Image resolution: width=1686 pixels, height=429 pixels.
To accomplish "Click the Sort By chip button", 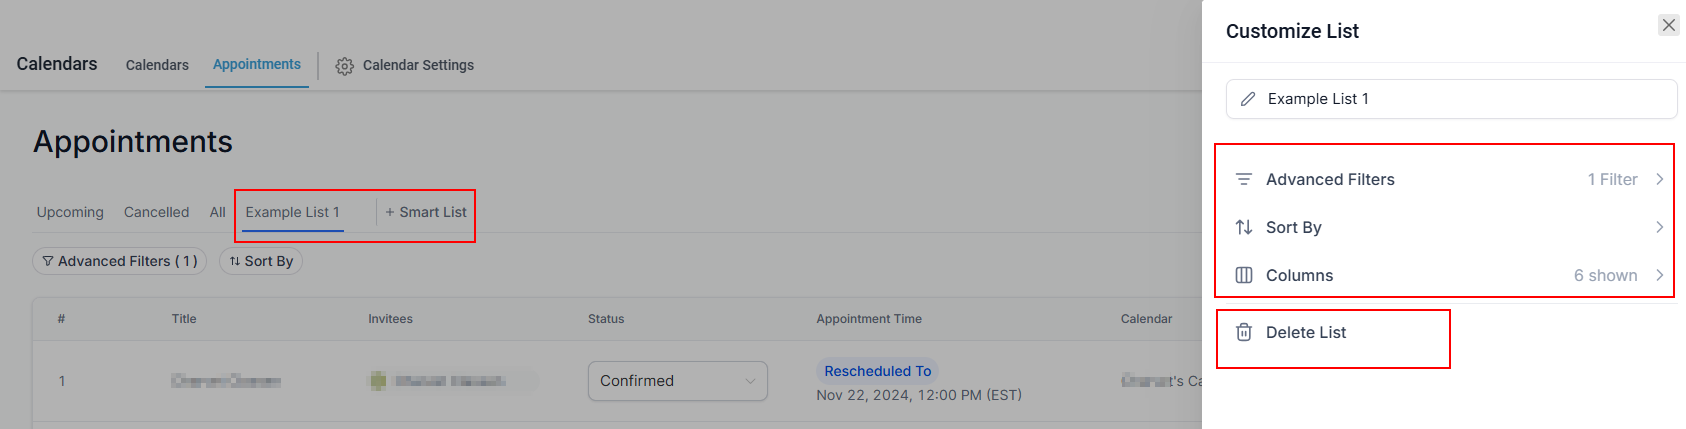I will click(261, 261).
